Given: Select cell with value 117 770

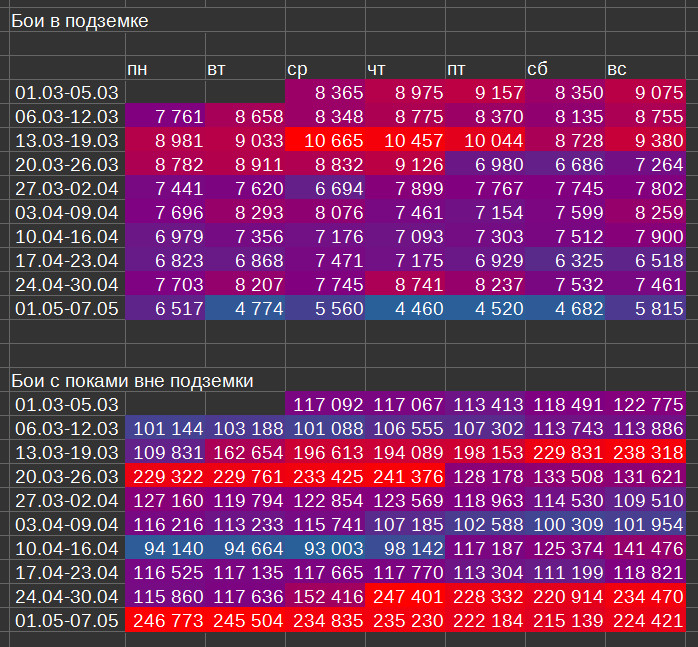Looking at the screenshot, I should click(x=406, y=573).
